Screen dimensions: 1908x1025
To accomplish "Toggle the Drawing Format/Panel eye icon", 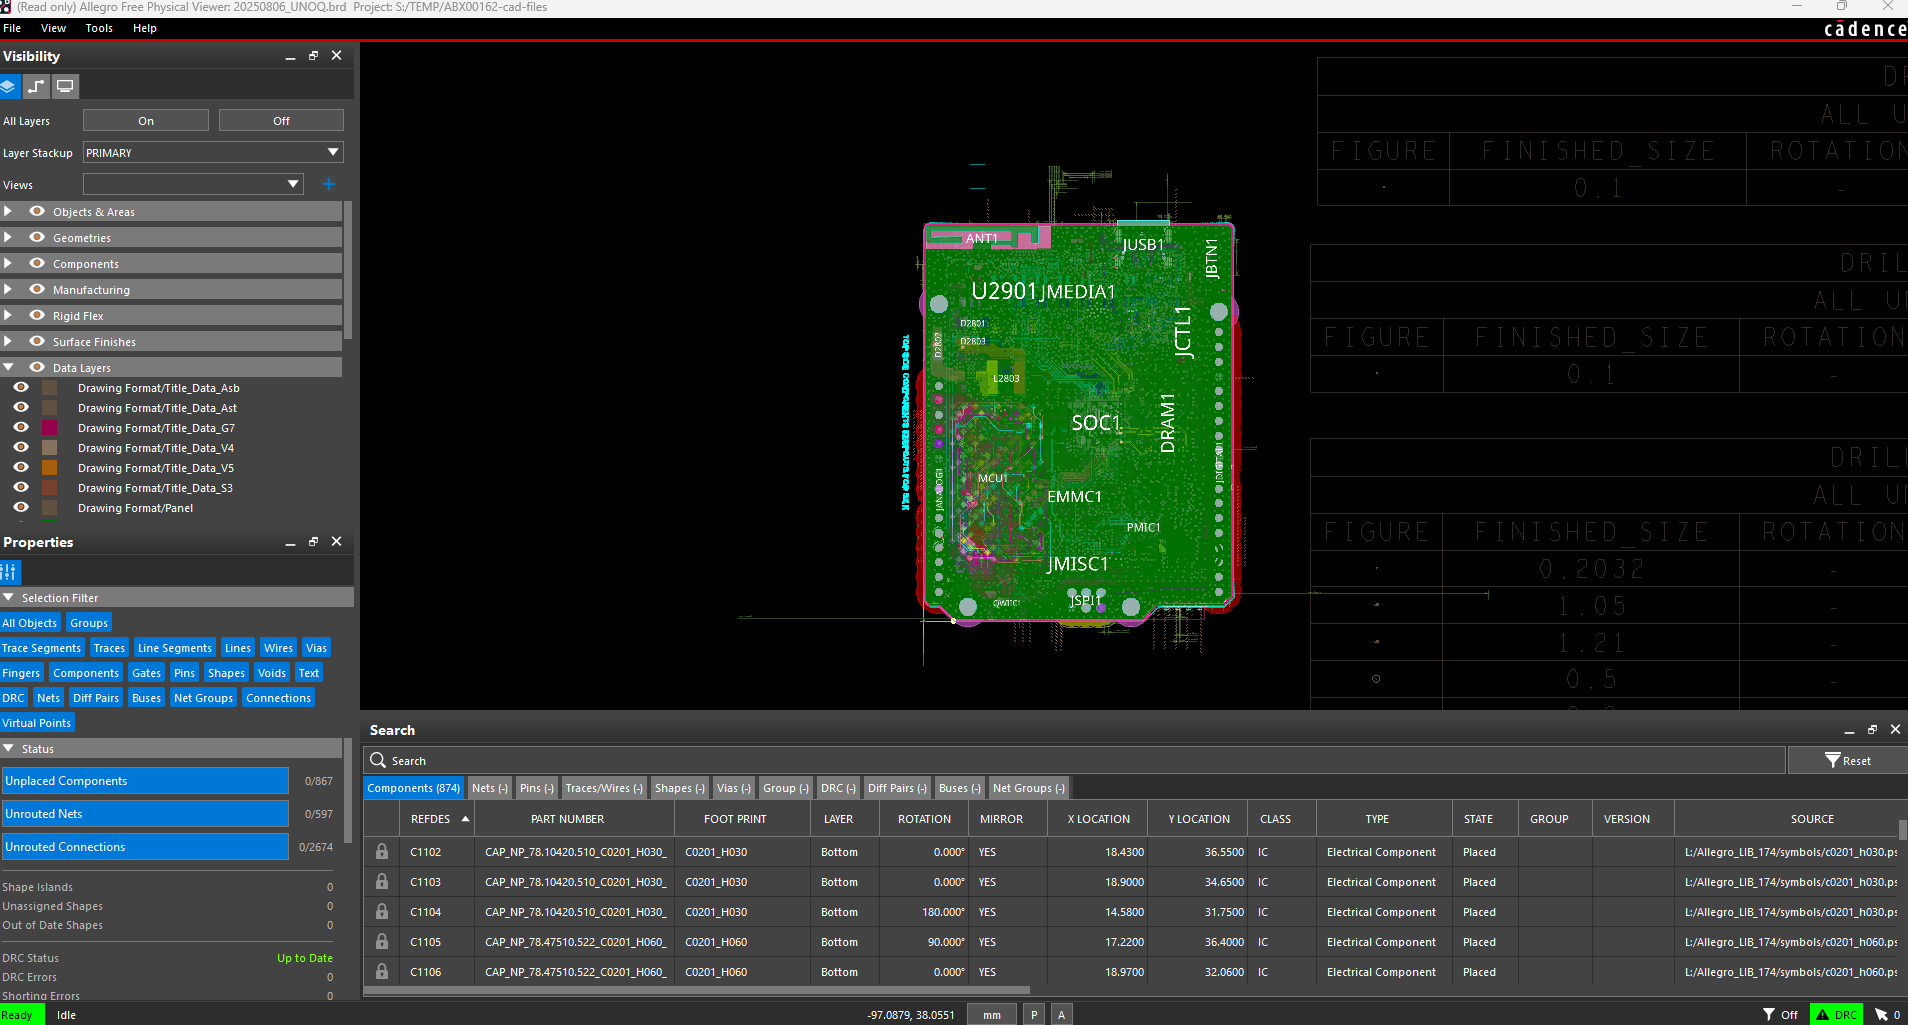I will [x=21, y=508].
